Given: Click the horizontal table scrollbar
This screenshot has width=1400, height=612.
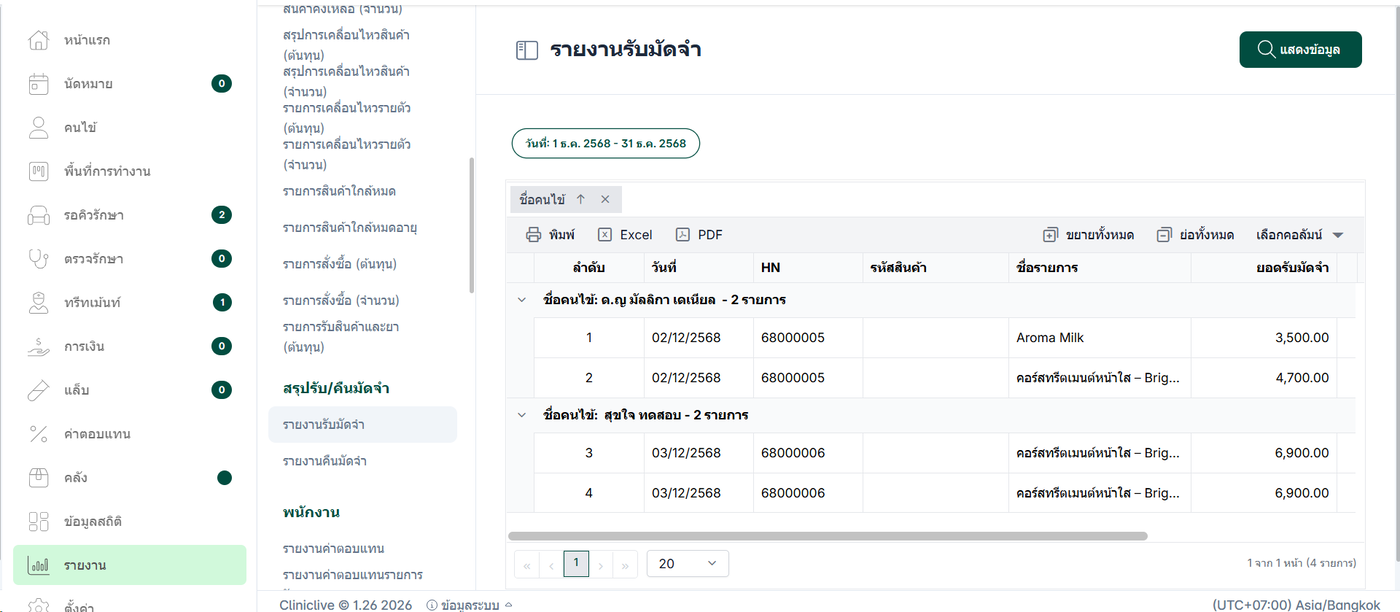Looking at the screenshot, I should coord(828,536).
